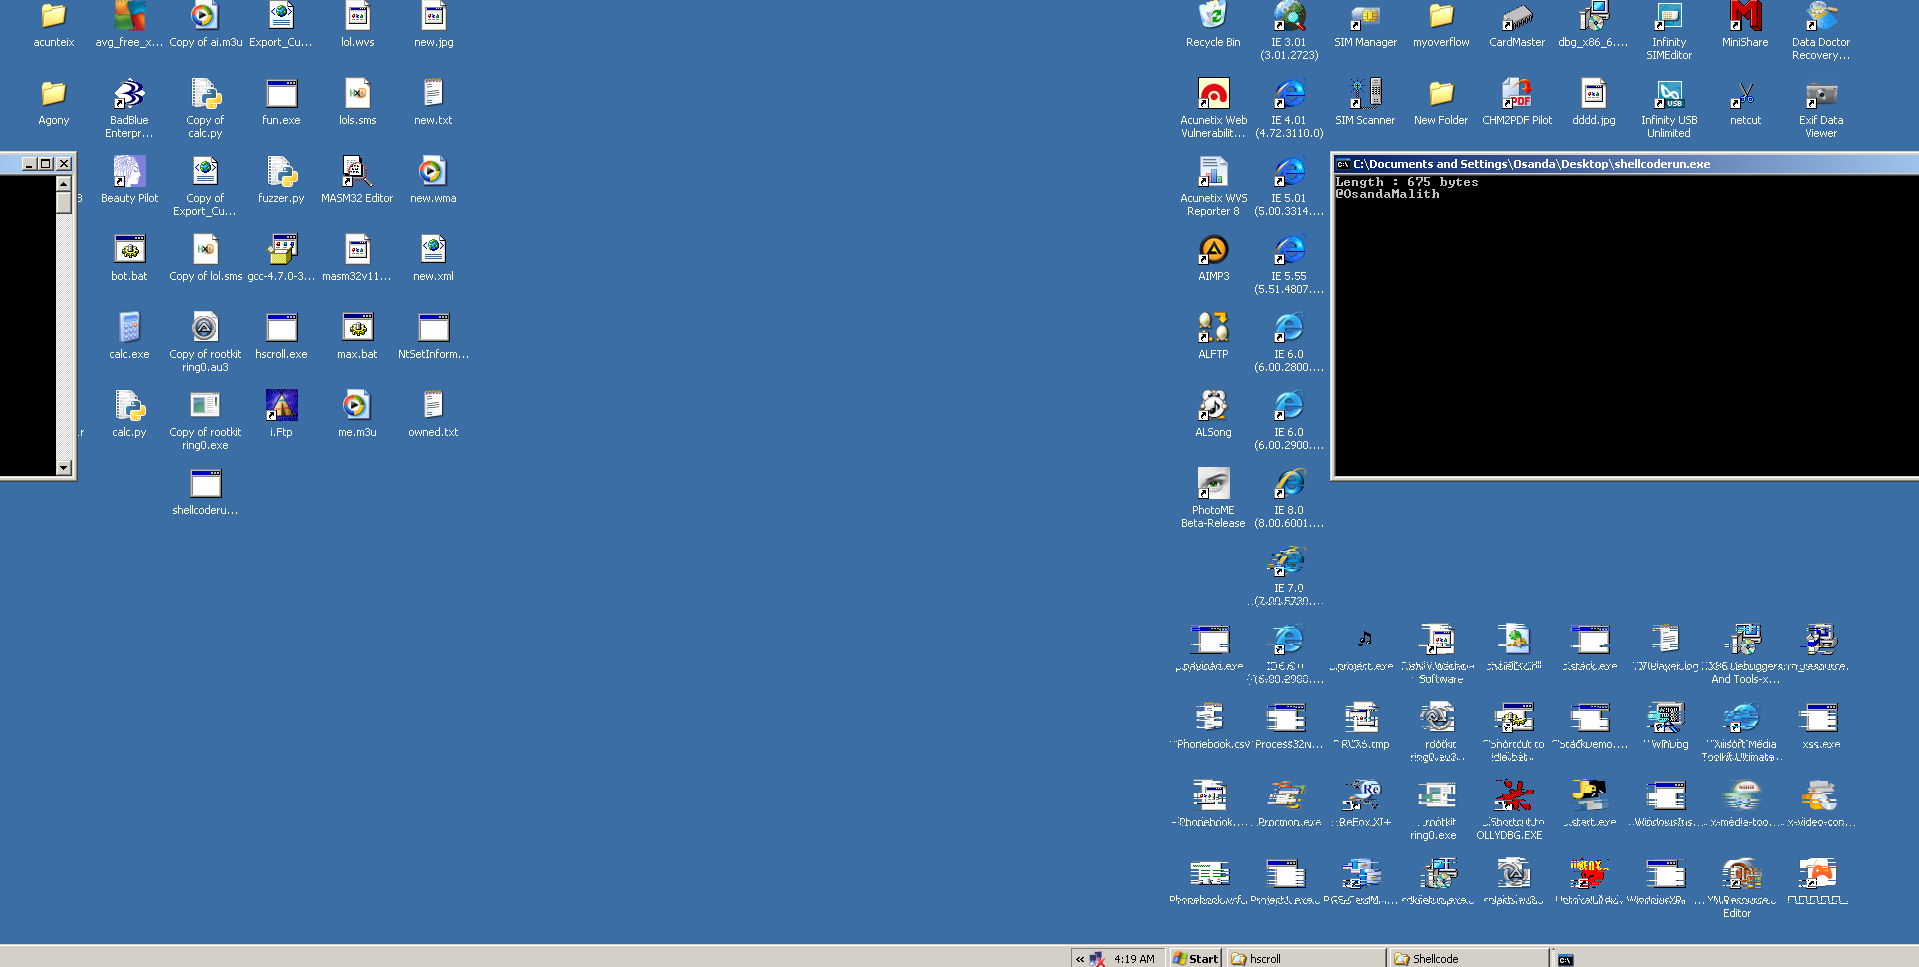
Task: Select the shellcoderun executable on the desktop
Action: (x=205, y=484)
